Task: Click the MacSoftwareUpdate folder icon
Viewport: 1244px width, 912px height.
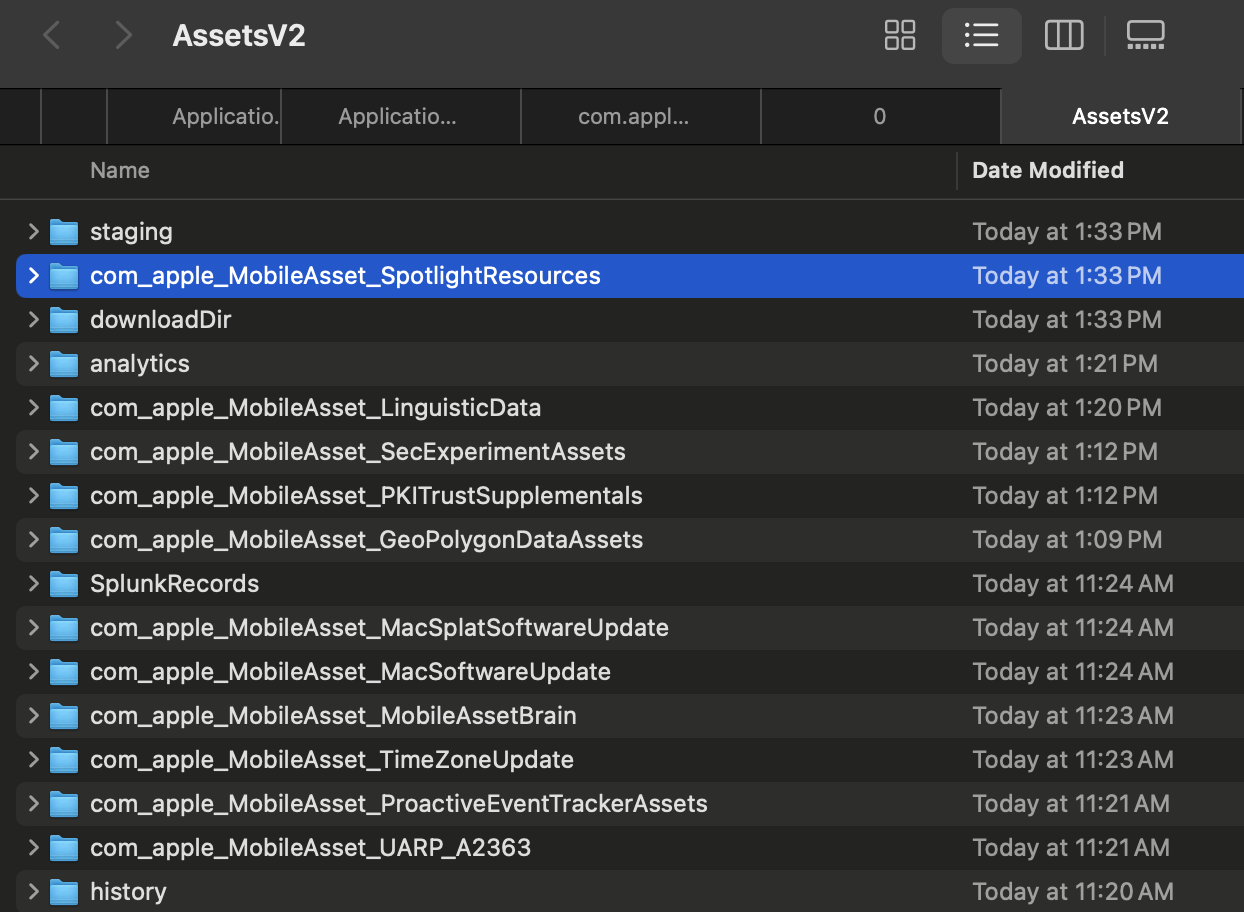Action: coord(64,672)
